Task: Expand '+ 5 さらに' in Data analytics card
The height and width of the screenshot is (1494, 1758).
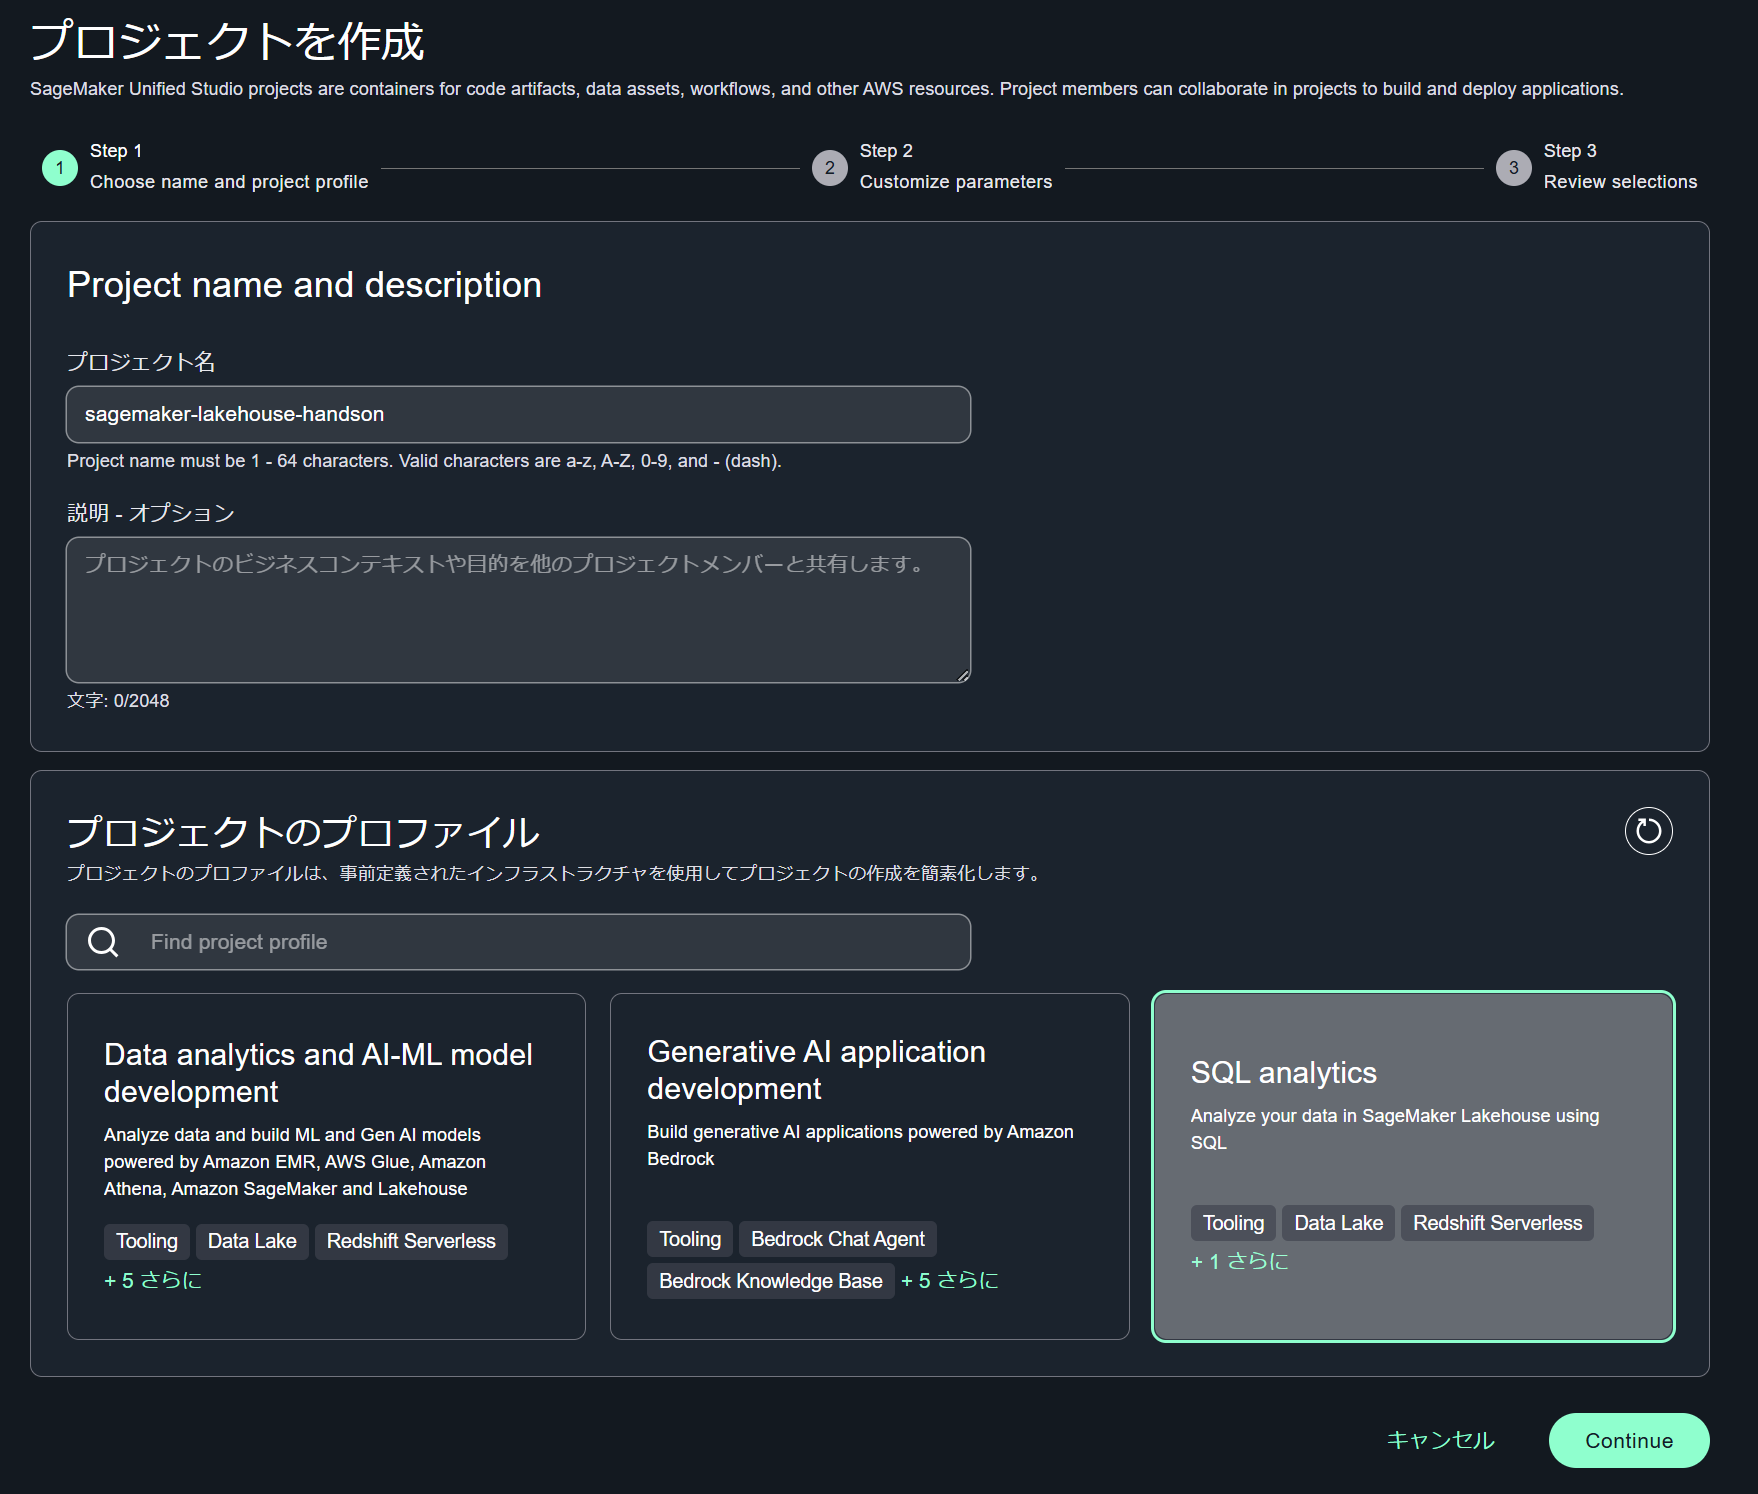Action: (x=153, y=1280)
